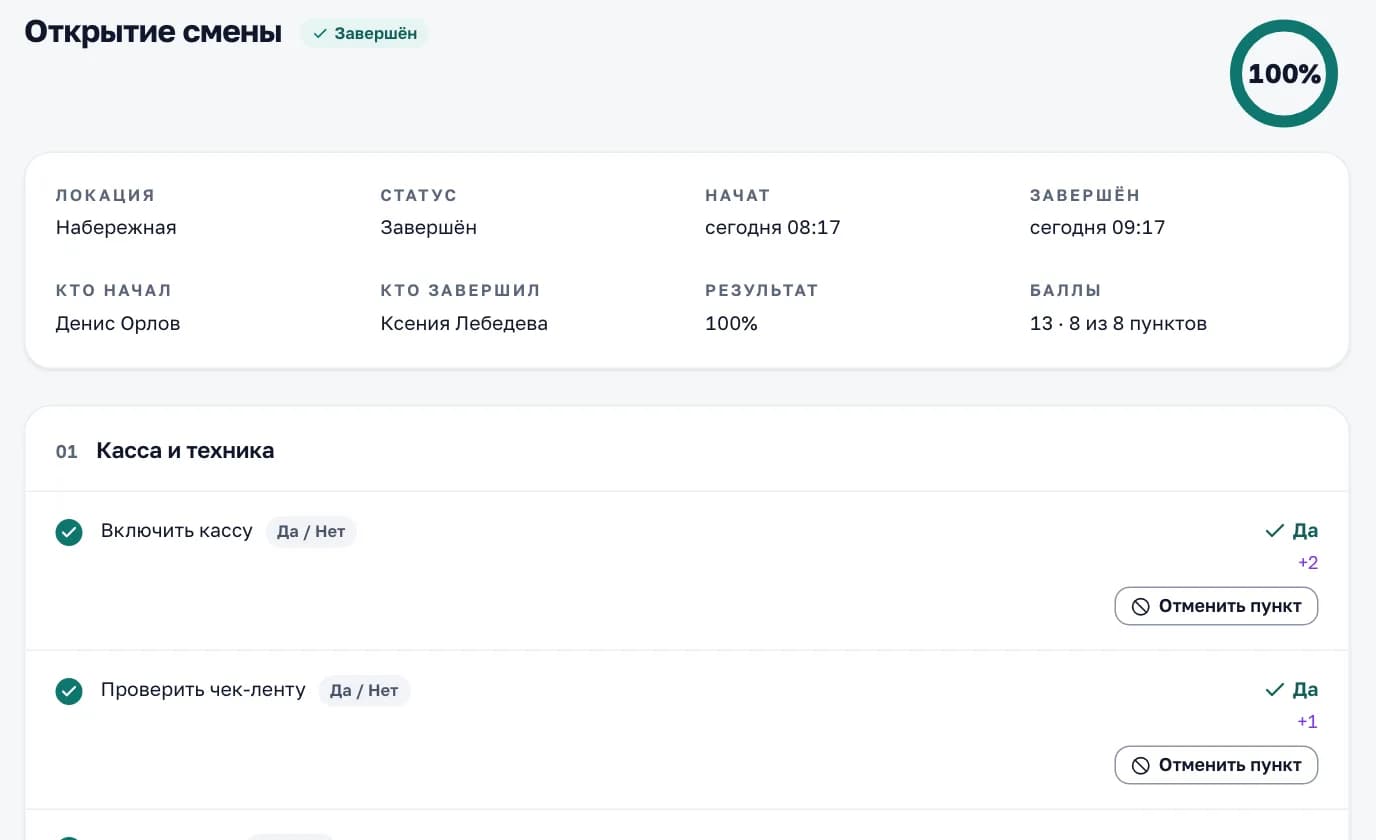
Task: Click the start time сегодня 08:17
Action: click(773, 227)
